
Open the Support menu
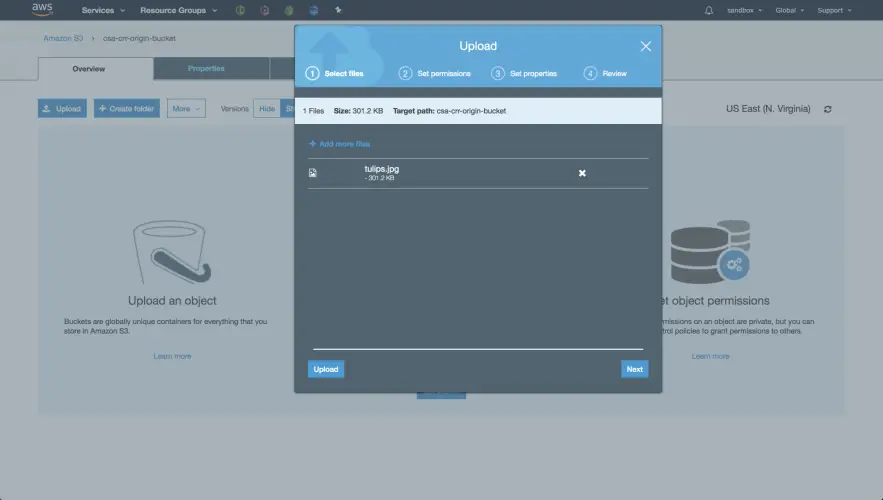tap(834, 10)
